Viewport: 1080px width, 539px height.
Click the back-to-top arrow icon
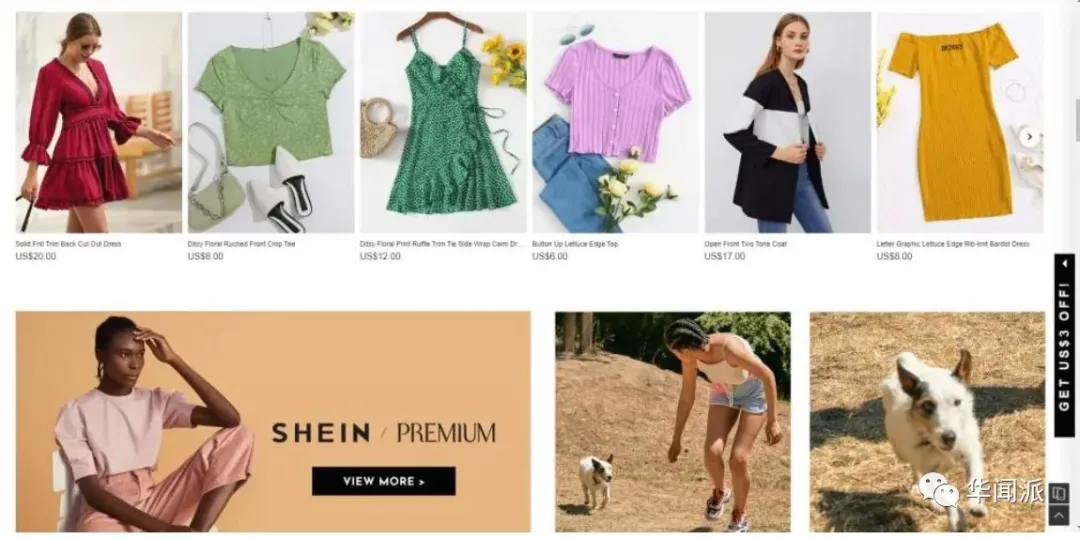(x=1059, y=515)
